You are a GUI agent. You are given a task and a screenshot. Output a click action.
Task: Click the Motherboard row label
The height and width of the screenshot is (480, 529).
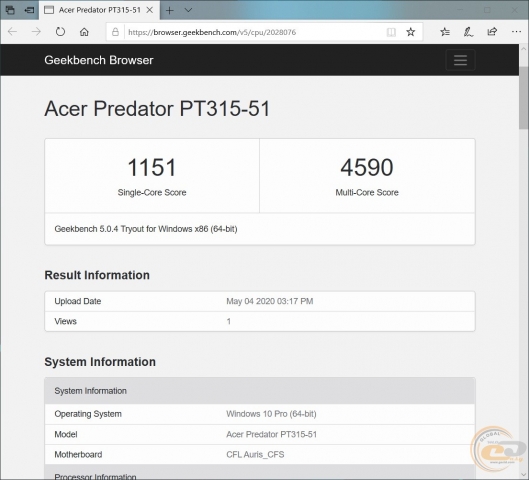tap(78, 455)
